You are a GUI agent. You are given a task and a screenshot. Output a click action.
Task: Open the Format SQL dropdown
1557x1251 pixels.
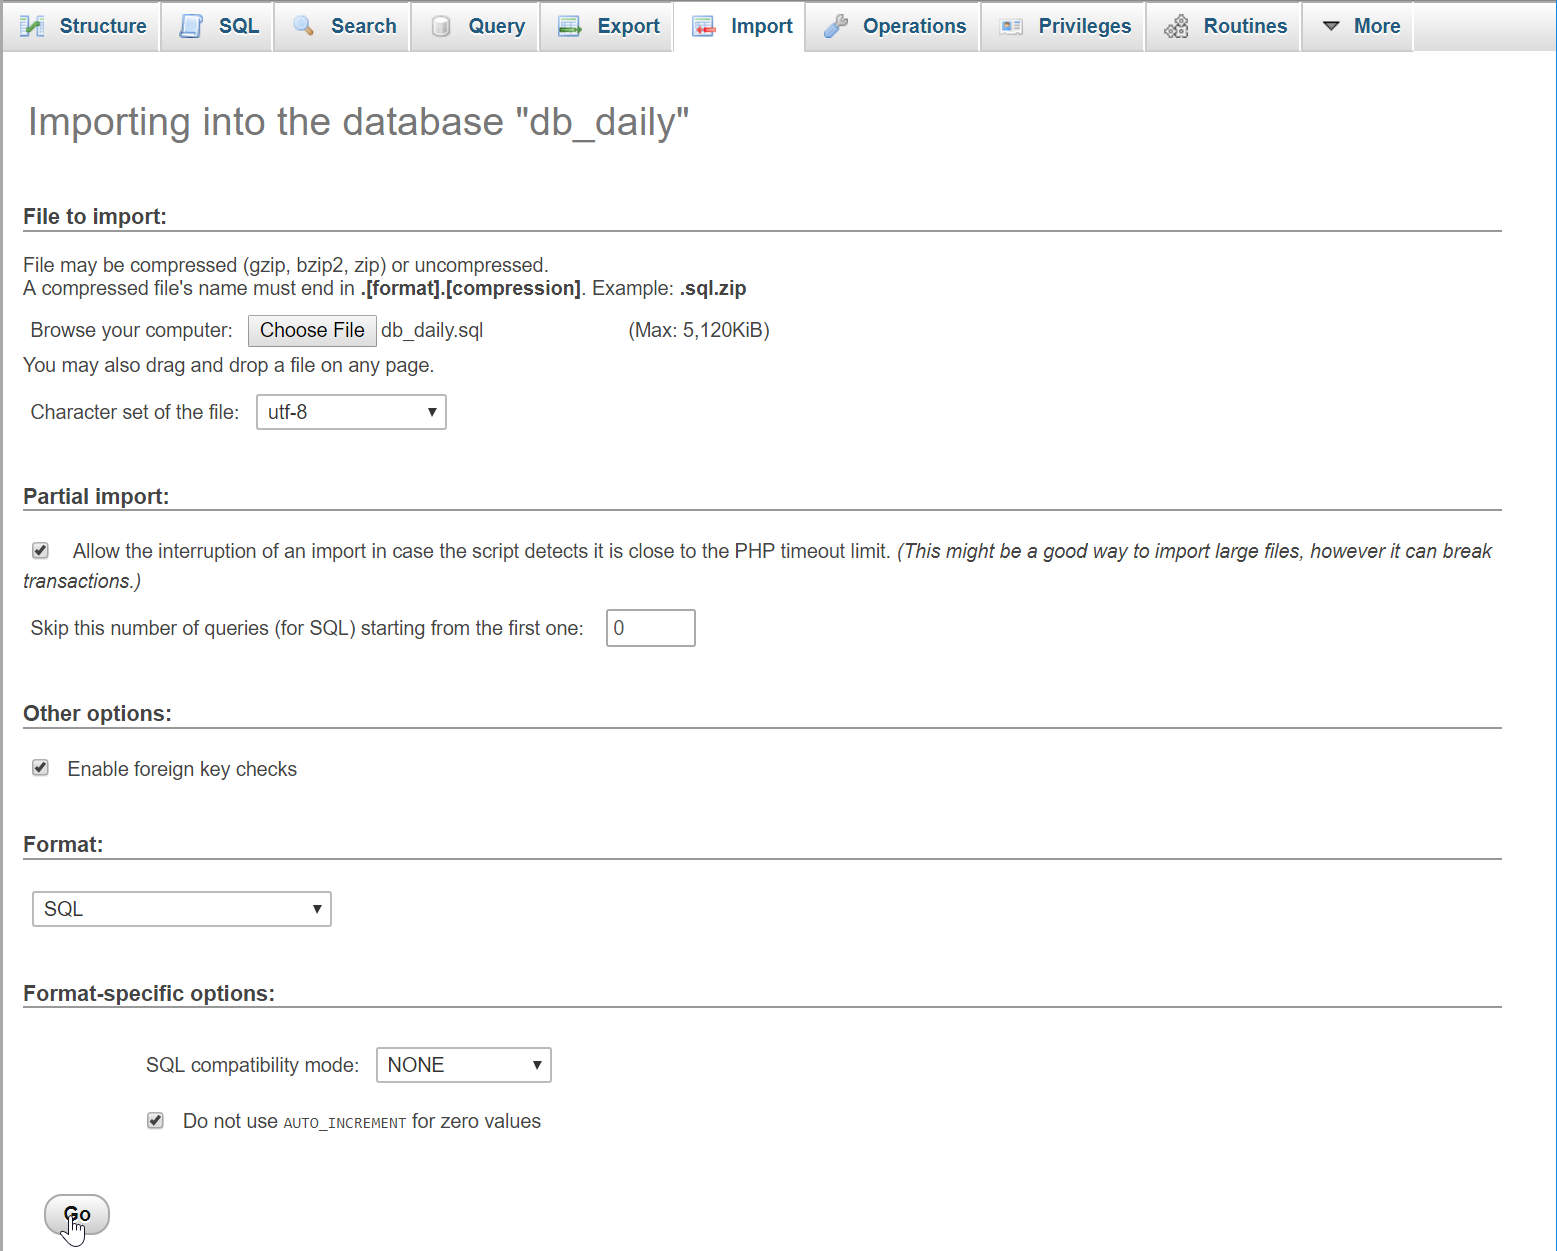coord(182,909)
